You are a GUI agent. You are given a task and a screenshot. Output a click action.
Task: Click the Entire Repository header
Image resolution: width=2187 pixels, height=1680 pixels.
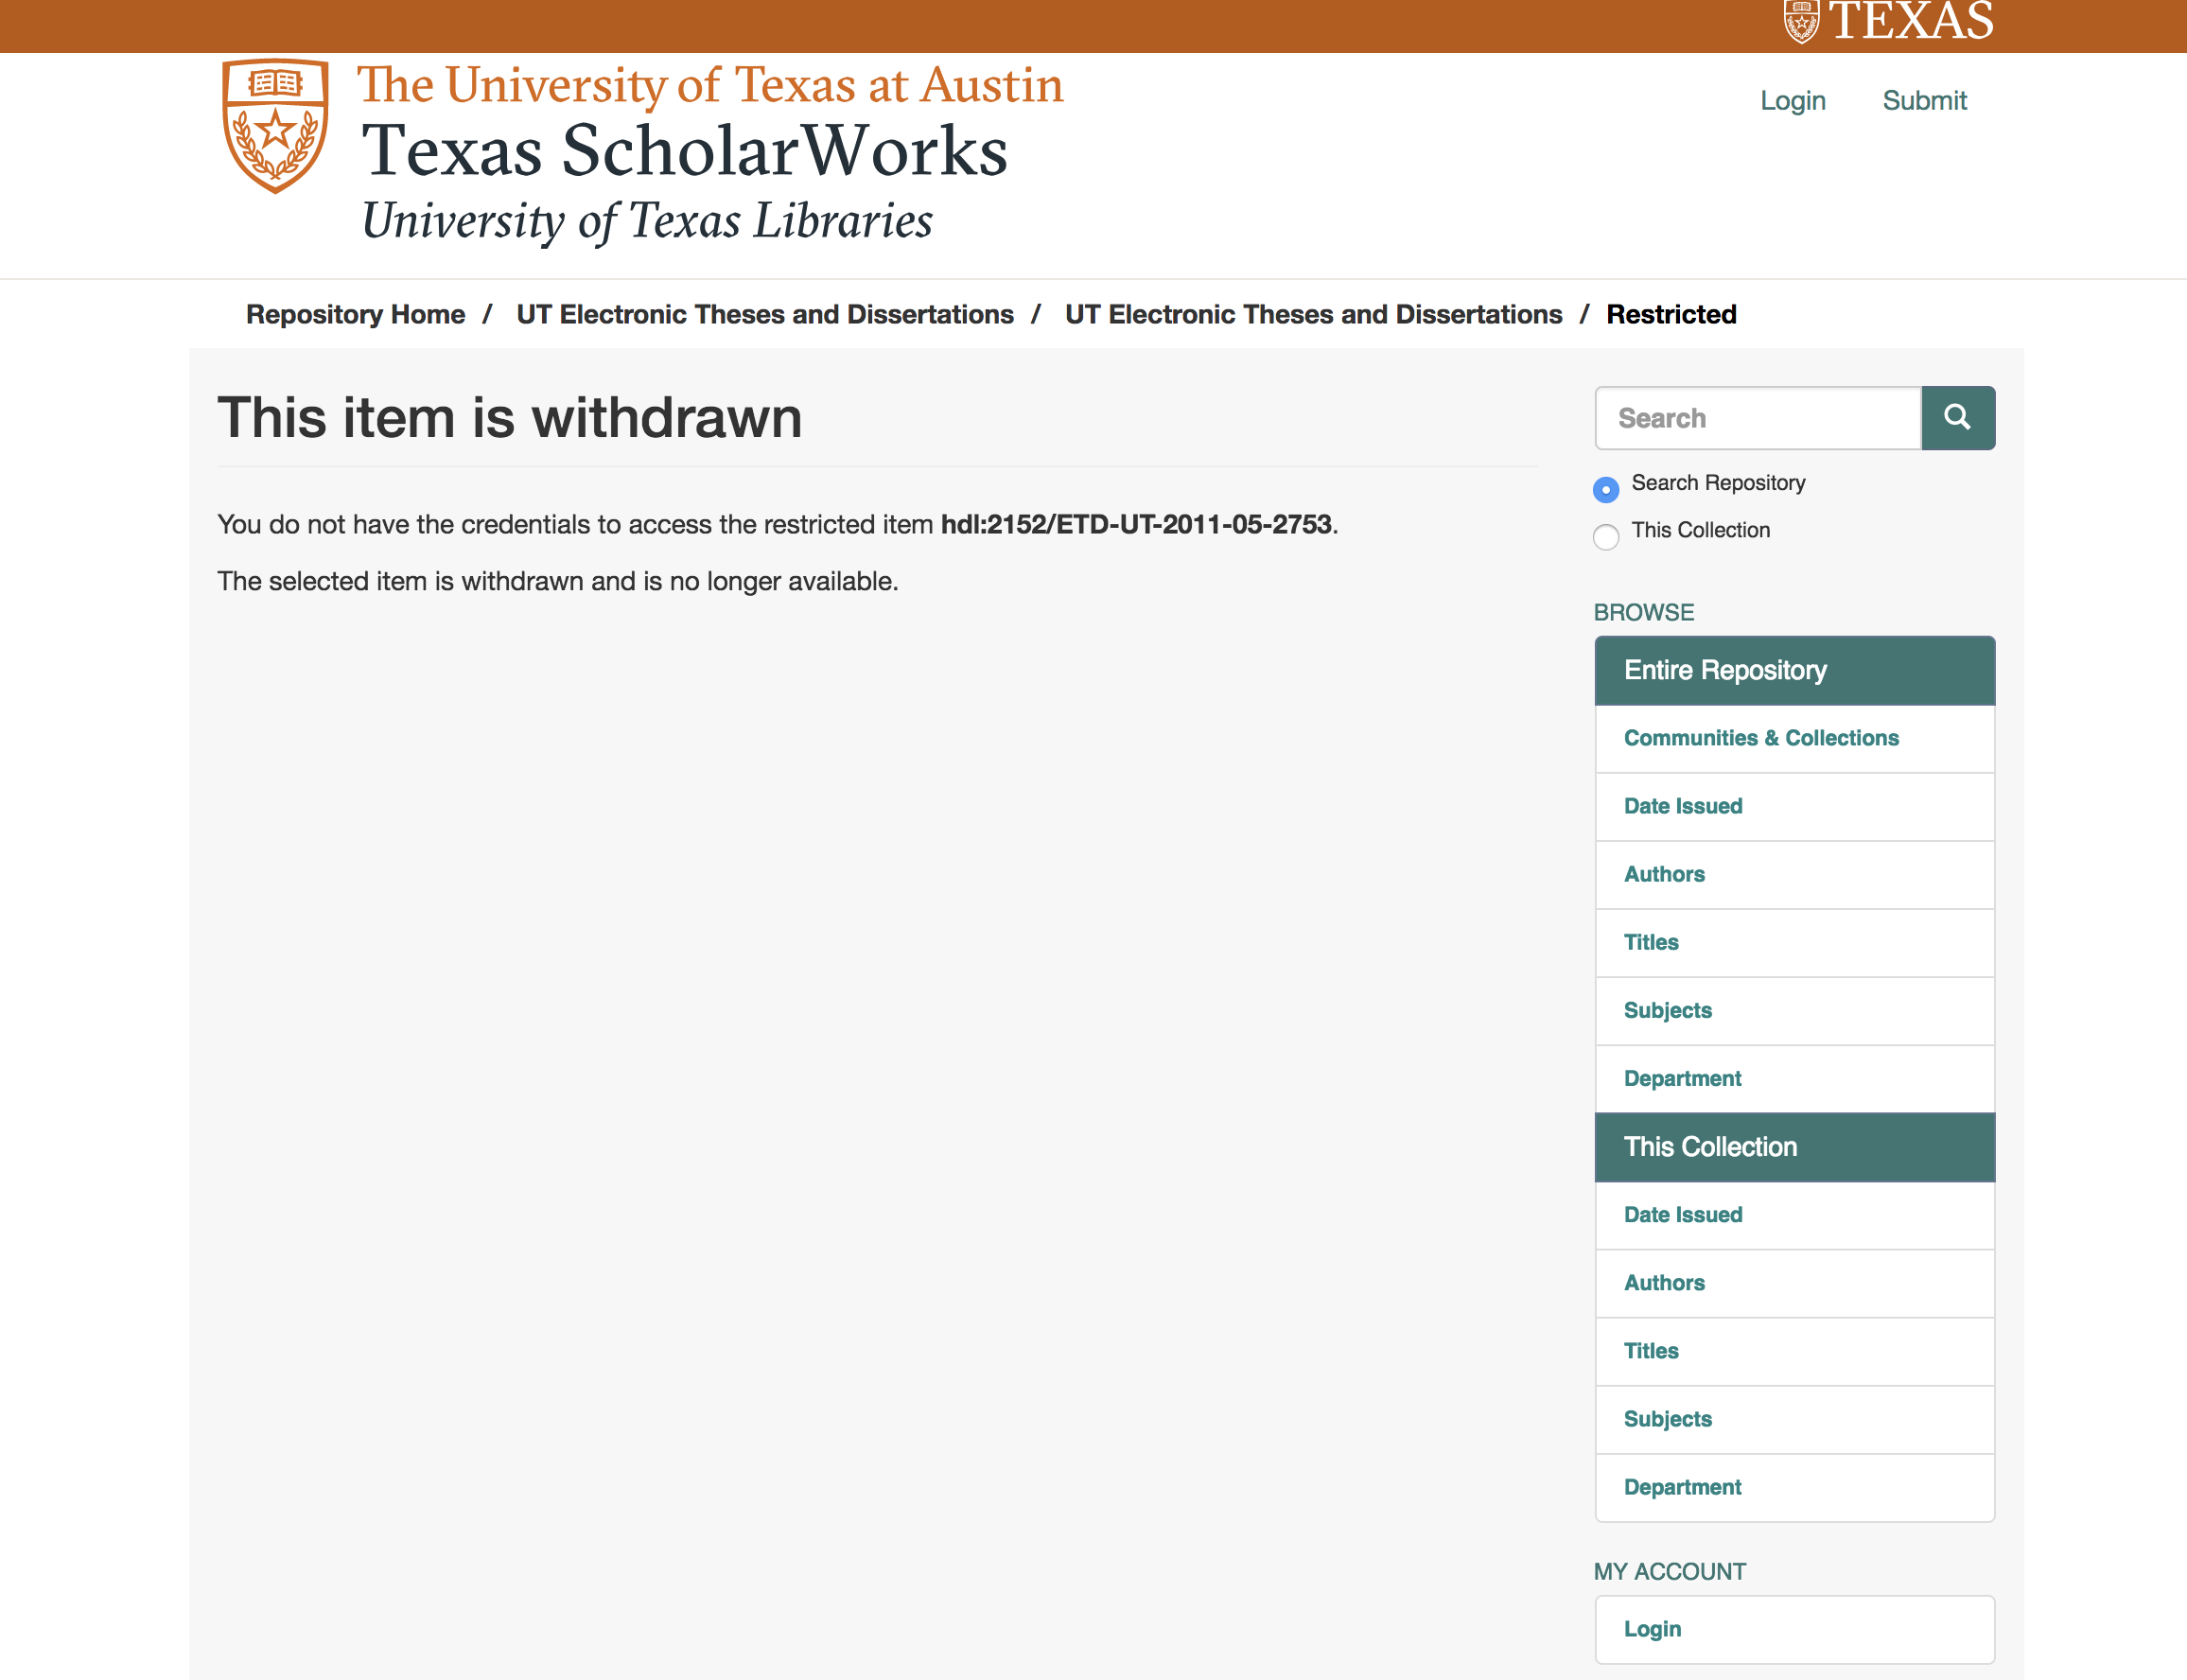pyautogui.click(x=1724, y=670)
